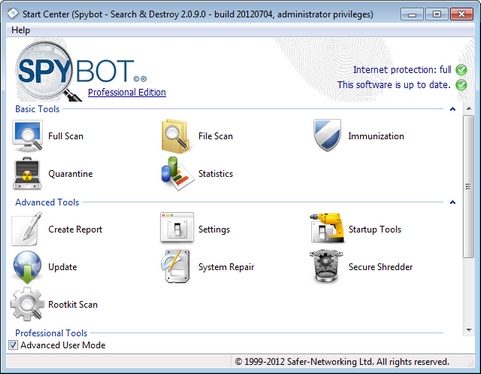
Task: Click the Settings label
Action: click(214, 229)
